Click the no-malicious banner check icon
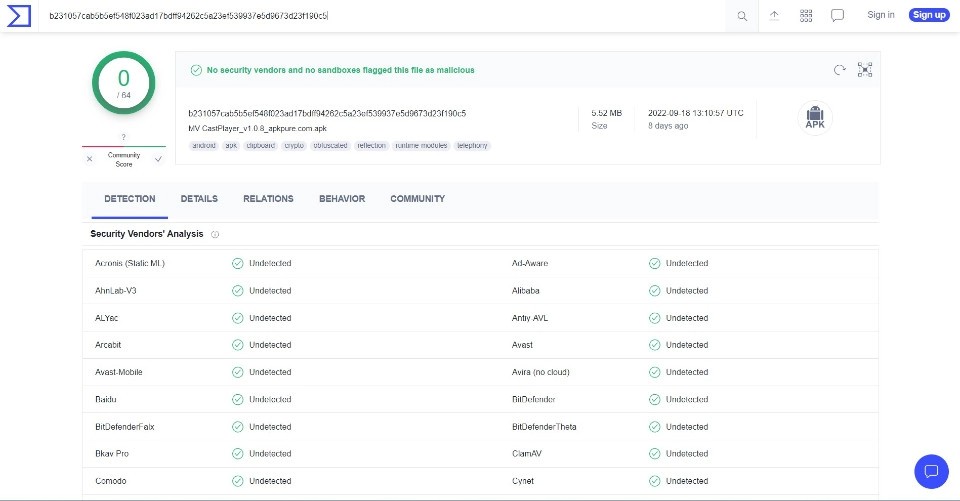 196,70
